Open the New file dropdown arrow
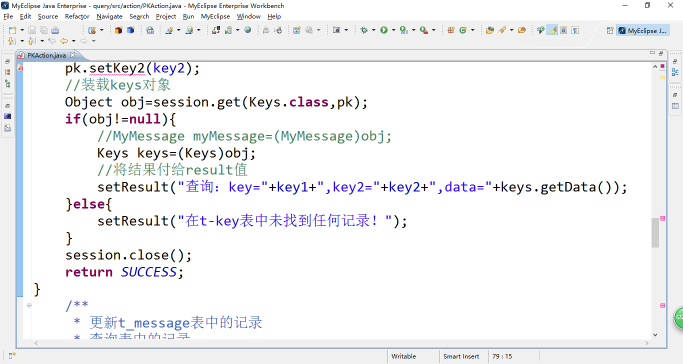Screen dimensions: 683x364 (x=22, y=30)
